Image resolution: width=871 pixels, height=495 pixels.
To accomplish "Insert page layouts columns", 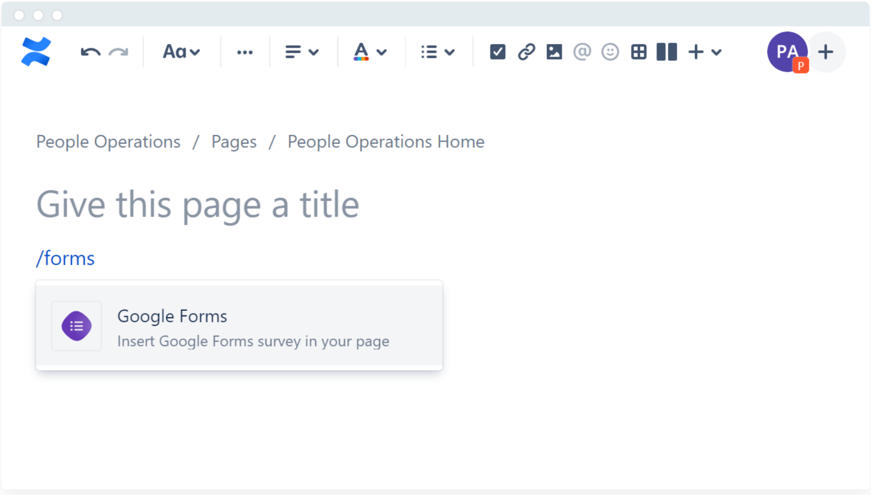I will 667,52.
